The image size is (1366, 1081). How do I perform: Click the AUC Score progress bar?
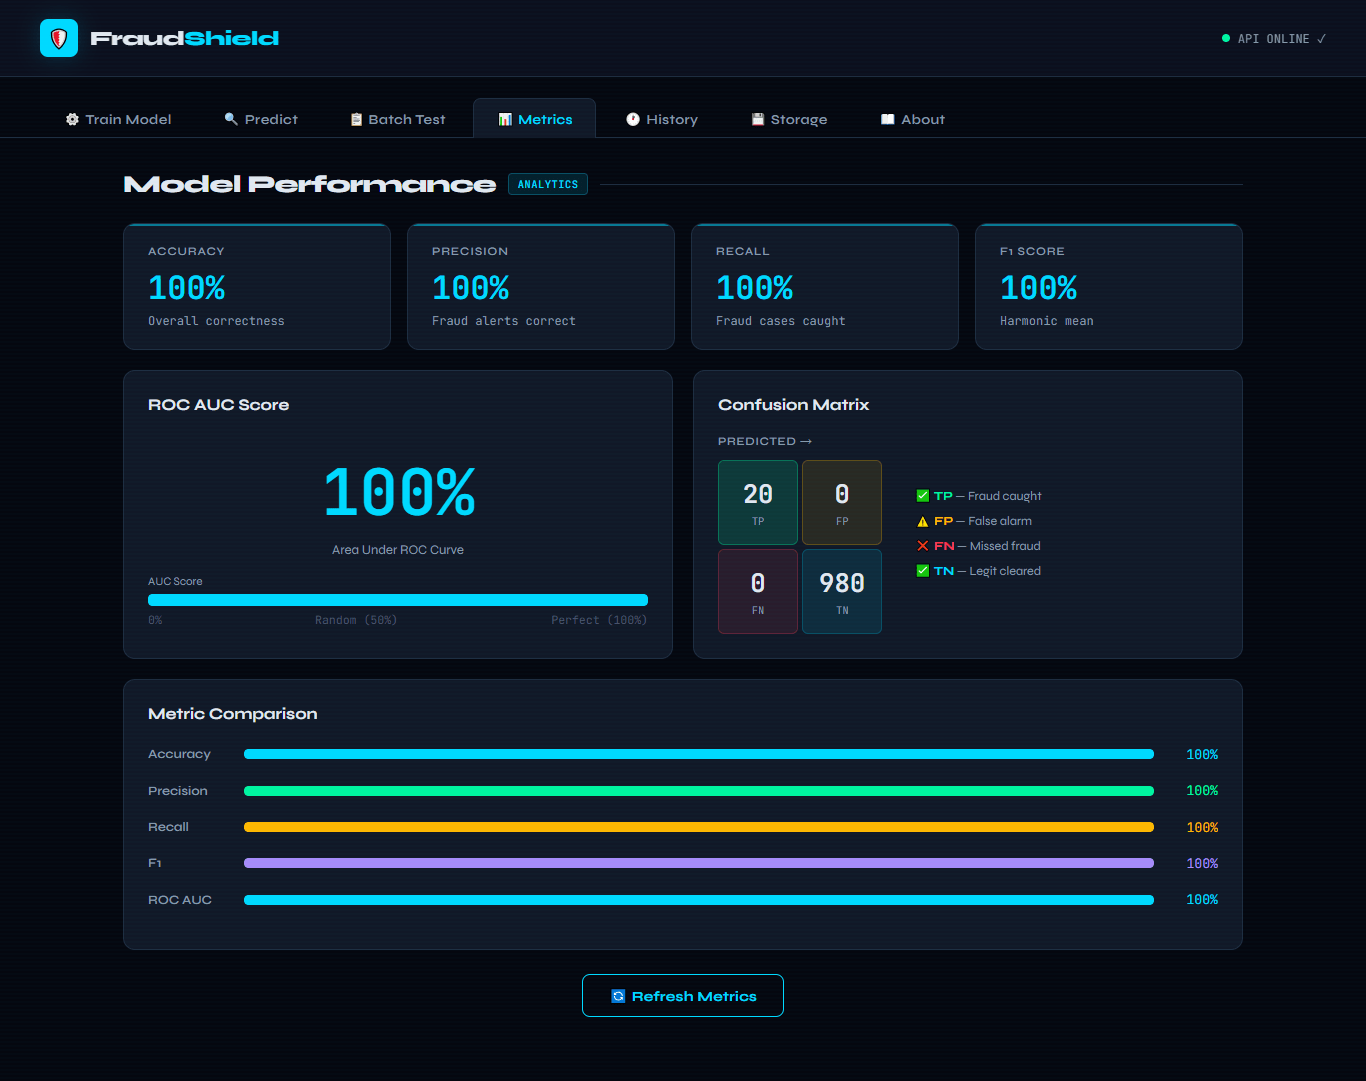[398, 600]
